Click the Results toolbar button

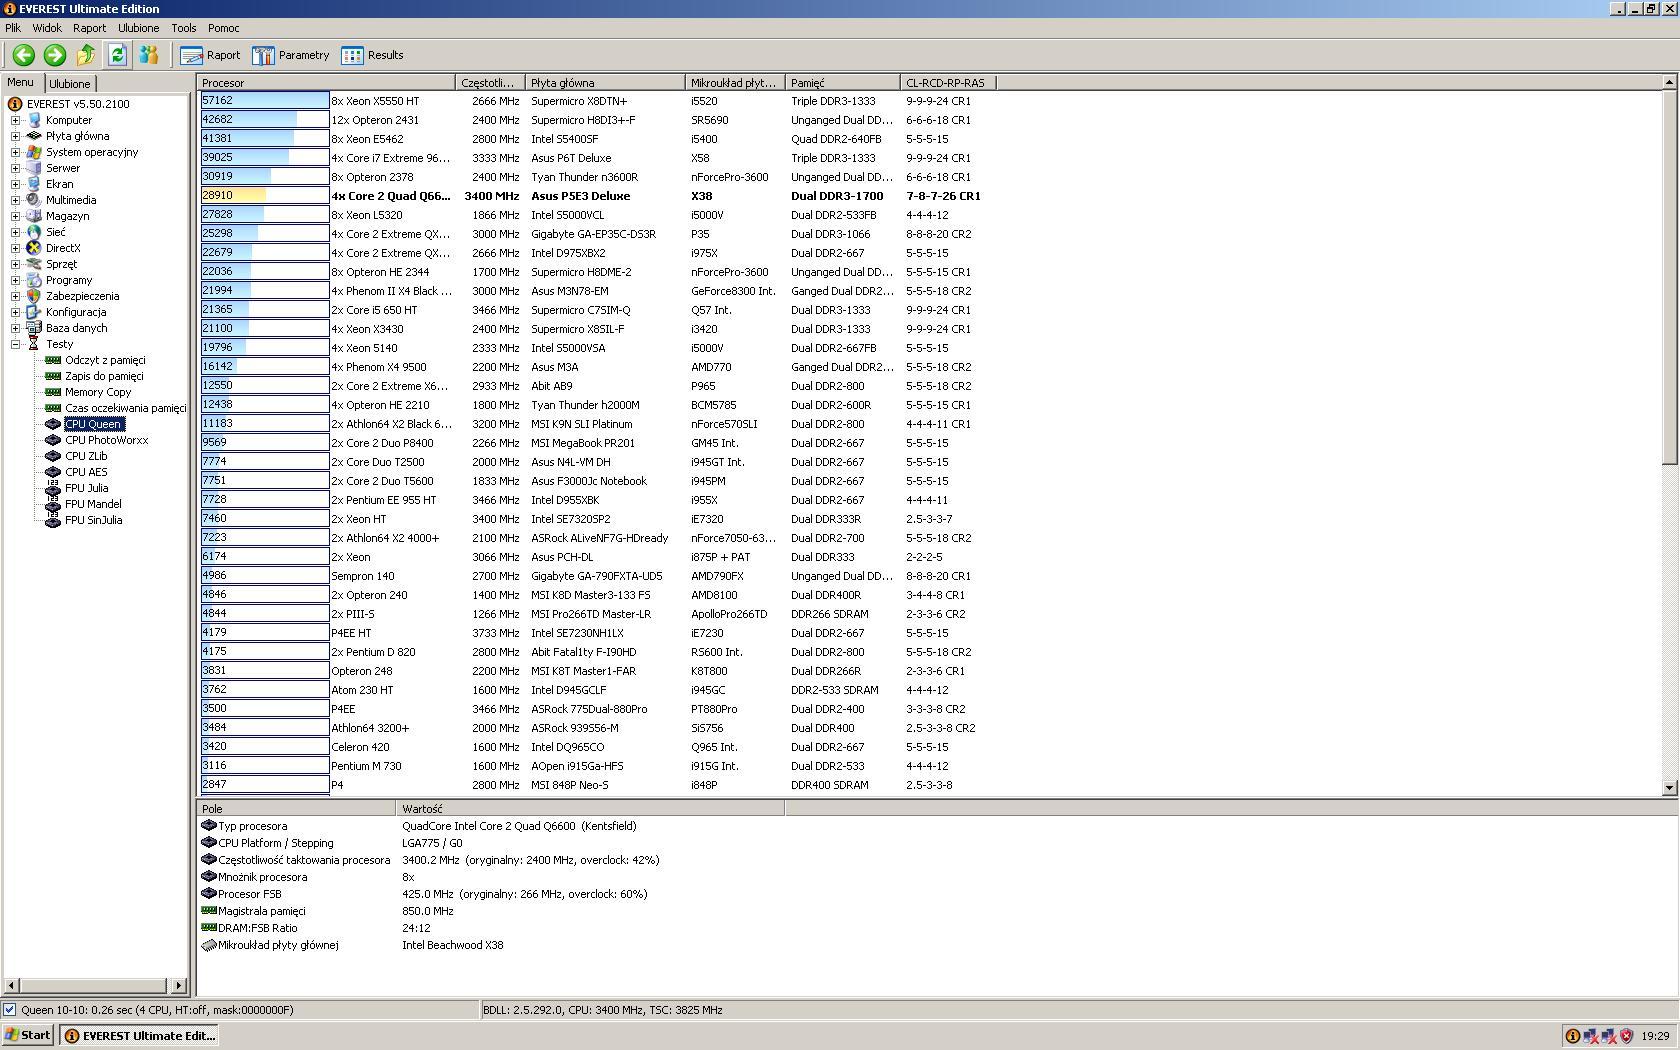[373, 55]
